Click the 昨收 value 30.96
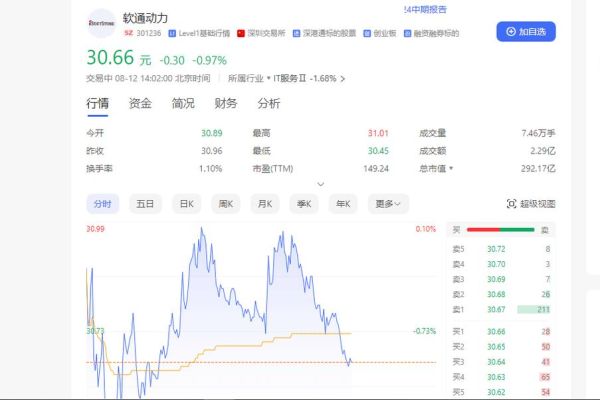 [212, 151]
